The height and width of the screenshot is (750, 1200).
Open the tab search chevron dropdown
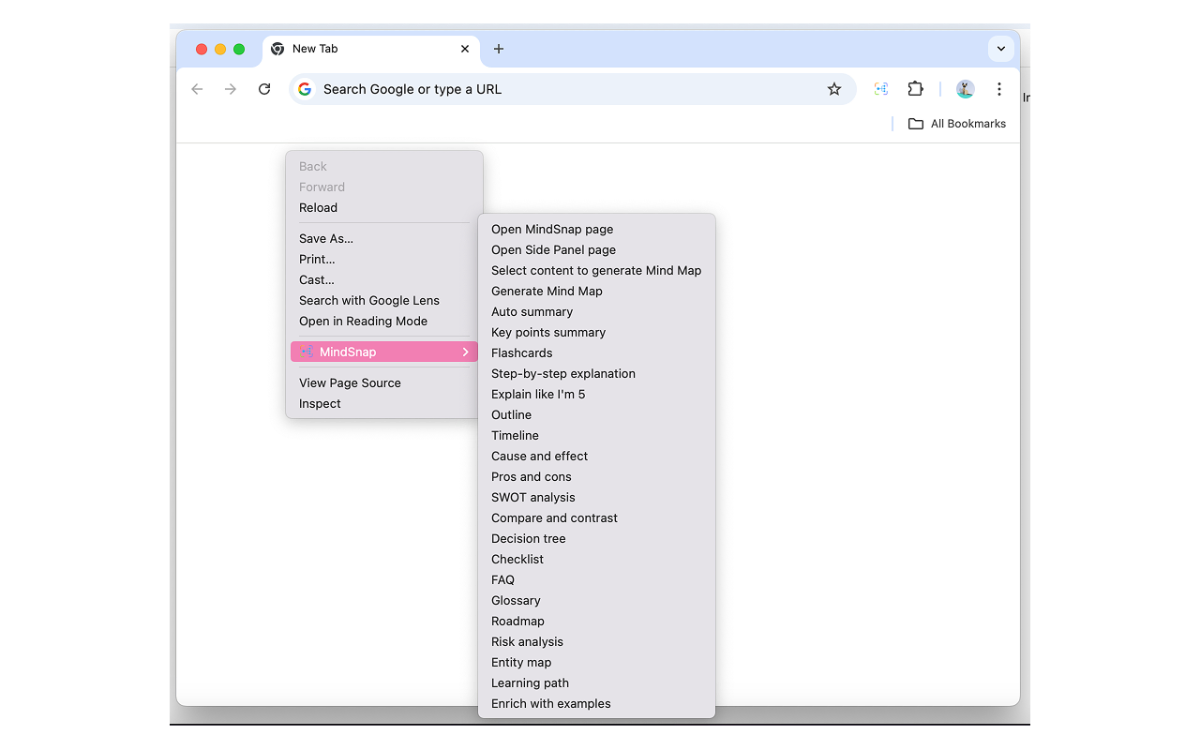point(1001,48)
